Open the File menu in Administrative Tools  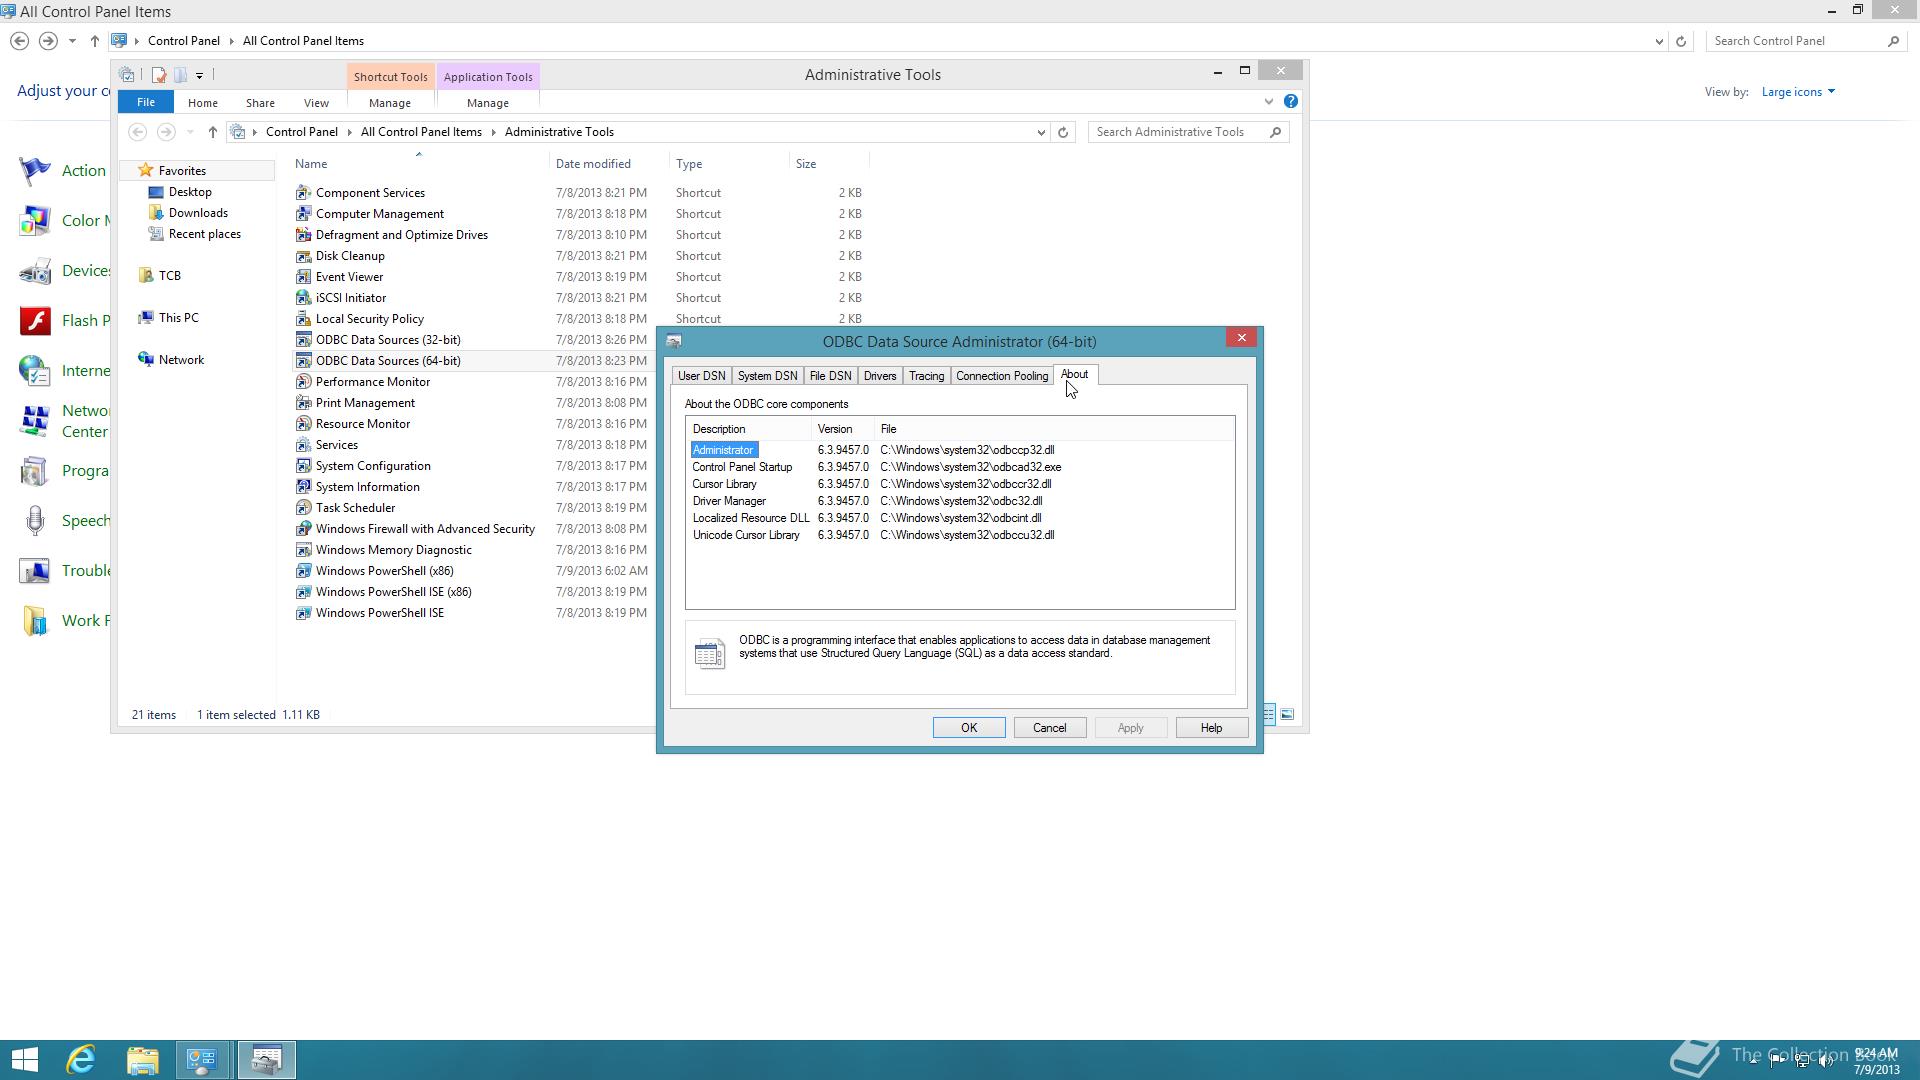click(146, 102)
